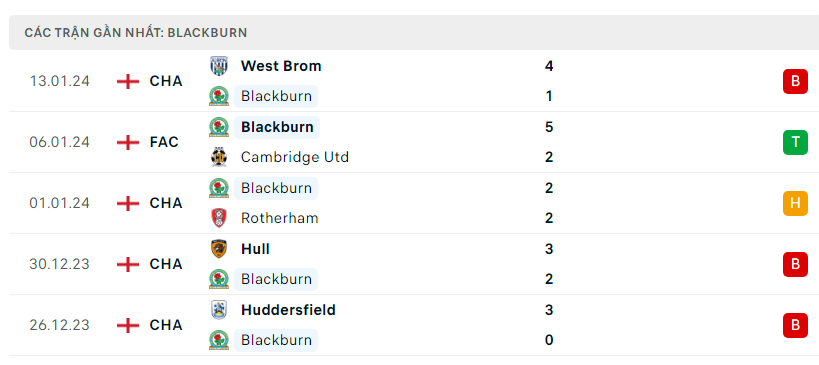The height and width of the screenshot is (365, 819).
Task: Select the FAC competition label
Action: (x=164, y=142)
